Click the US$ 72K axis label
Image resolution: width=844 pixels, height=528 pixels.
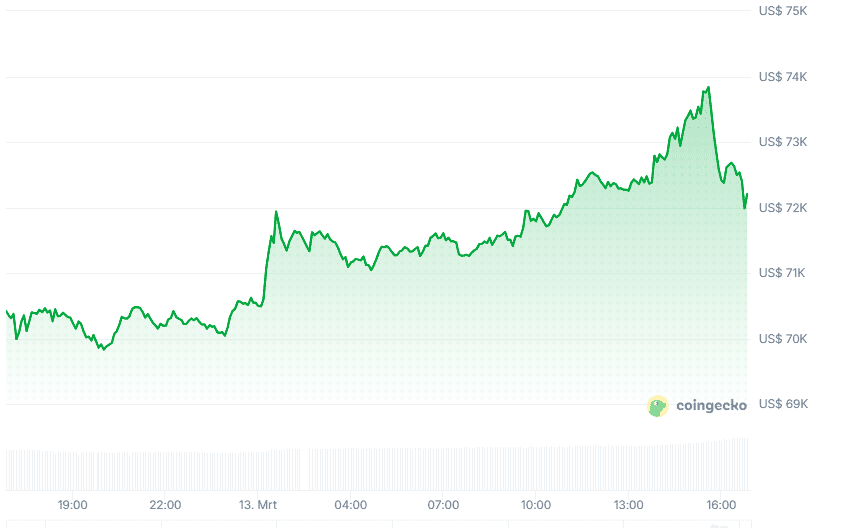782,208
